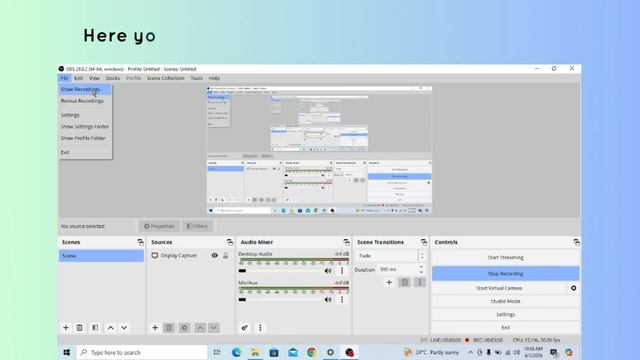This screenshot has height=360, width=640.
Task: Open View menu
Action: (x=94, y=78)
